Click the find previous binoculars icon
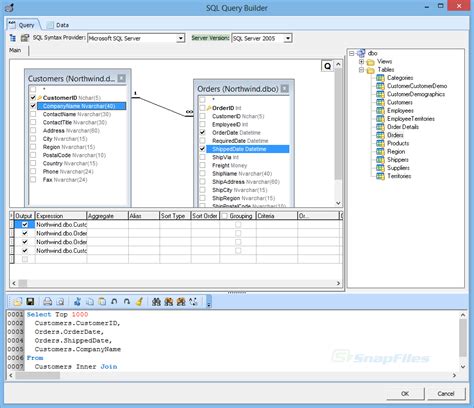 [181, 302]
